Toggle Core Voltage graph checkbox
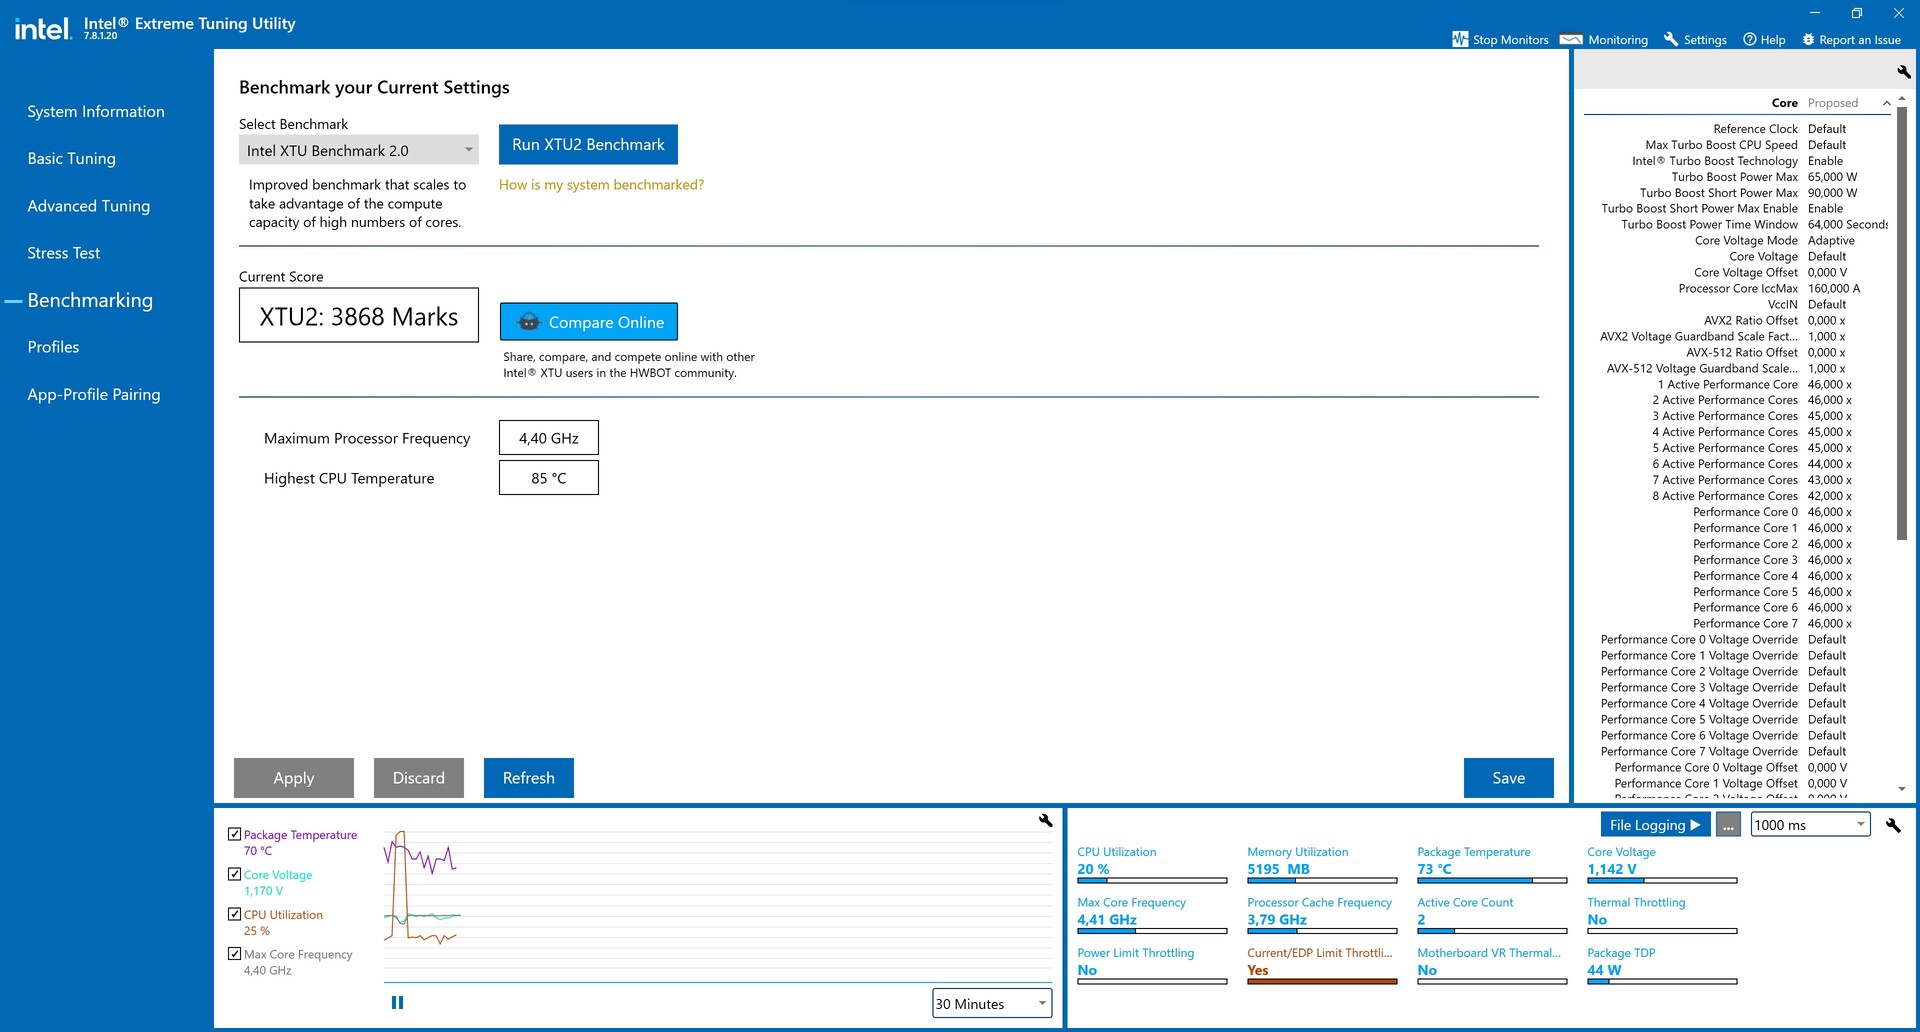The width and height of the screenshot is (1920, 1032). pyautogui.click(x=234, y=874)
